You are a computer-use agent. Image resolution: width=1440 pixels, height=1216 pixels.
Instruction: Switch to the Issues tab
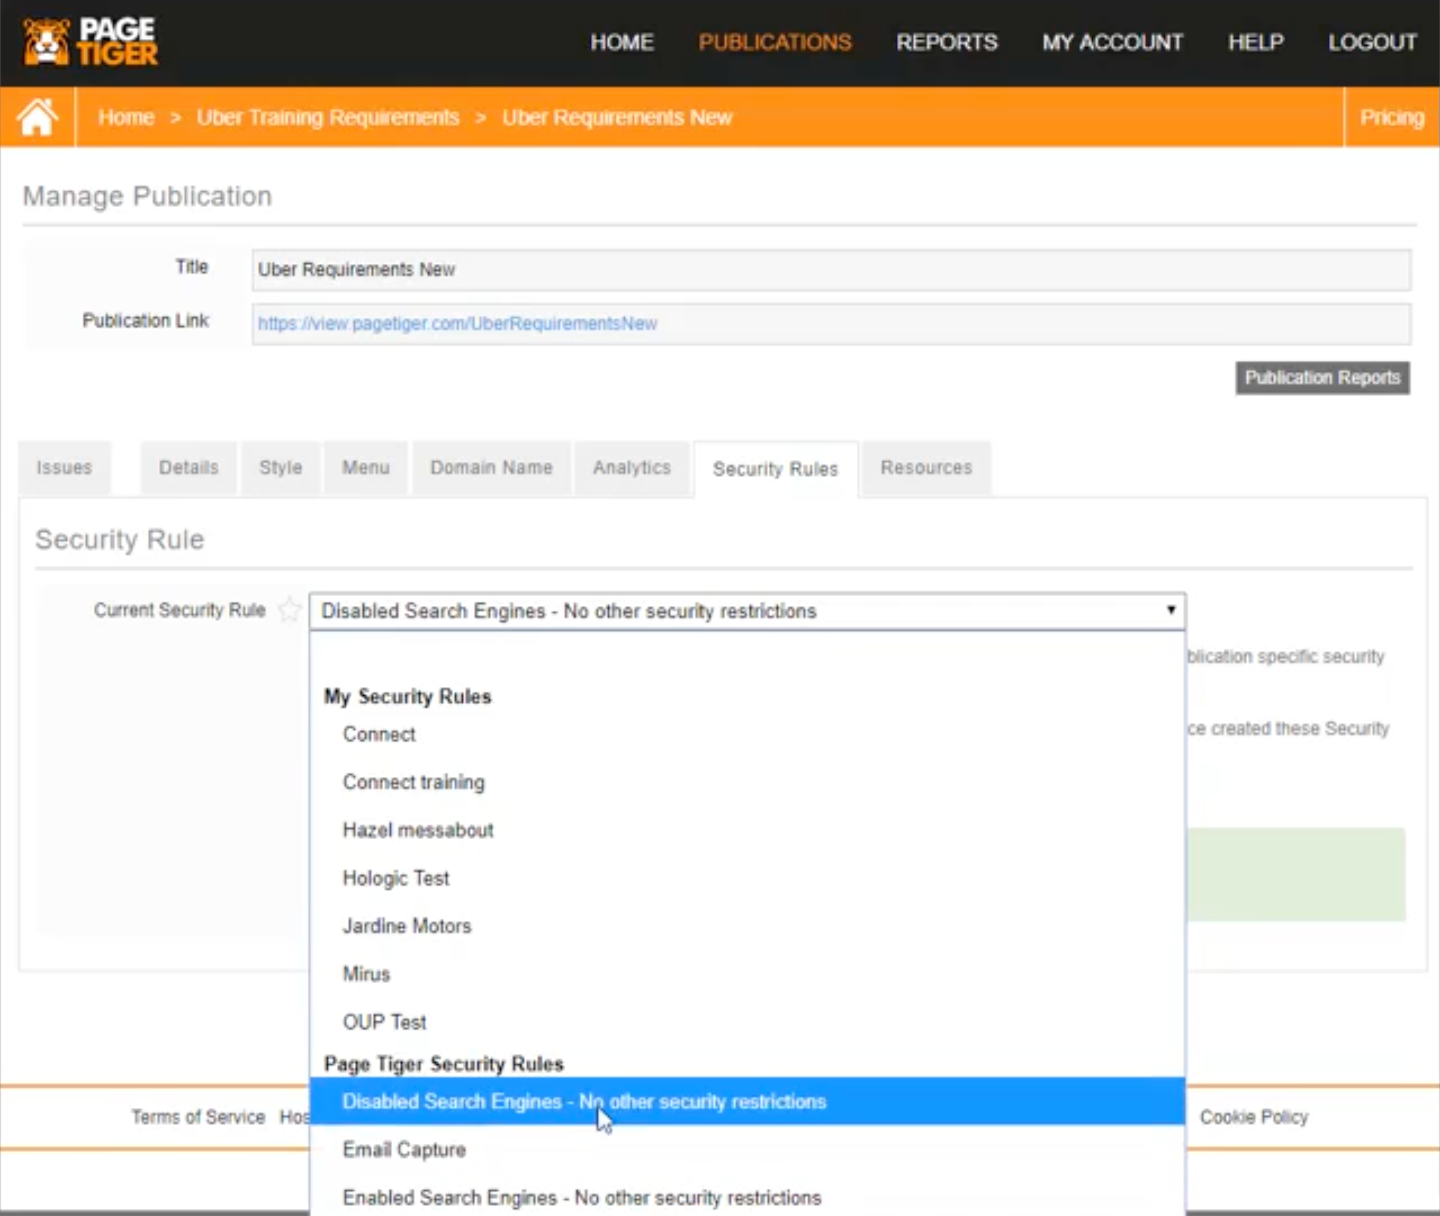coord(64,467)
